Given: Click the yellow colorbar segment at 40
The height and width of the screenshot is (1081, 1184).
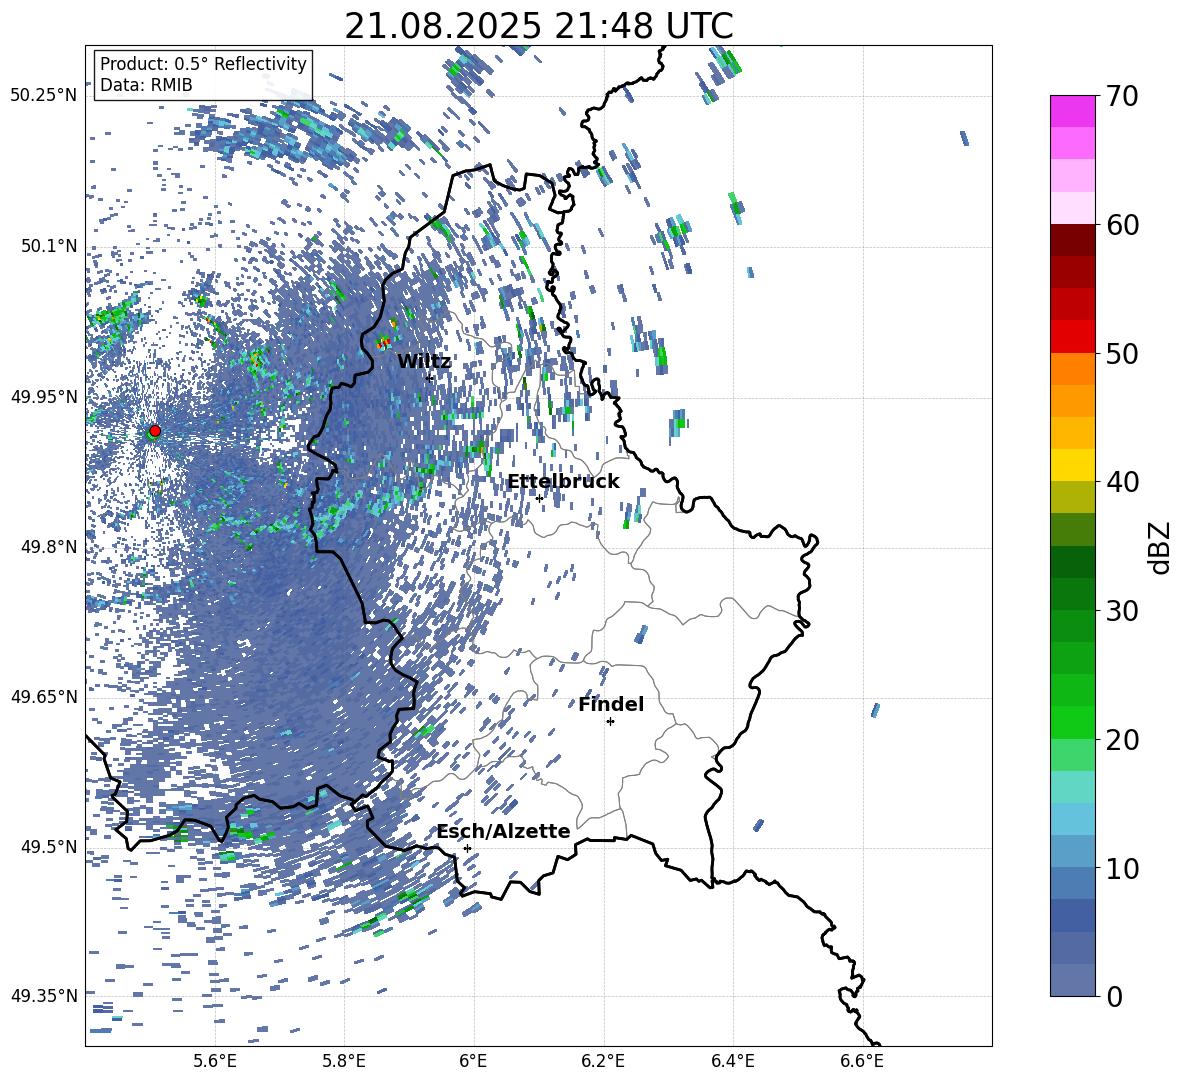Looking at the screenshot, I should (x=1072, y=465).
